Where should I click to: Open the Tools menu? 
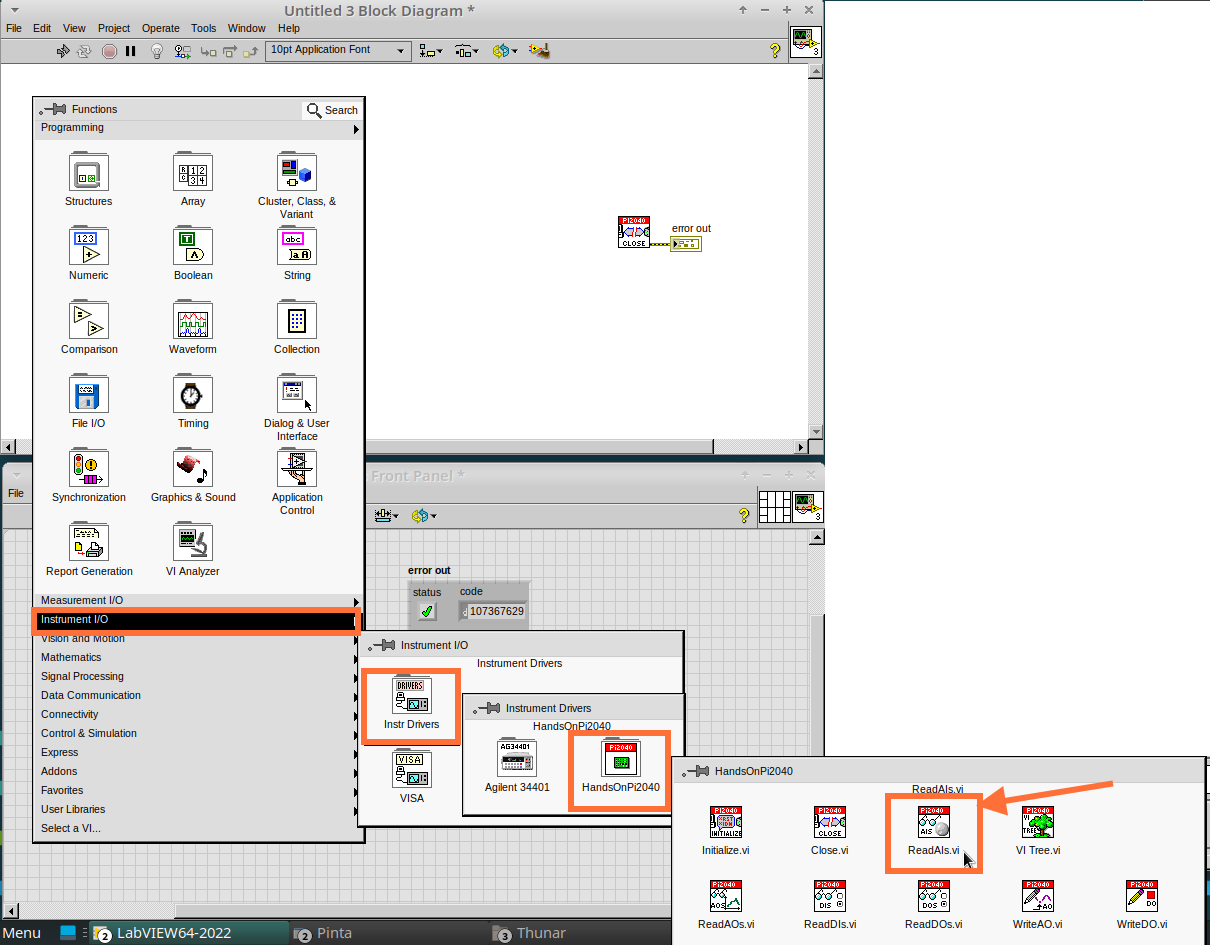(x=204, y=28)
